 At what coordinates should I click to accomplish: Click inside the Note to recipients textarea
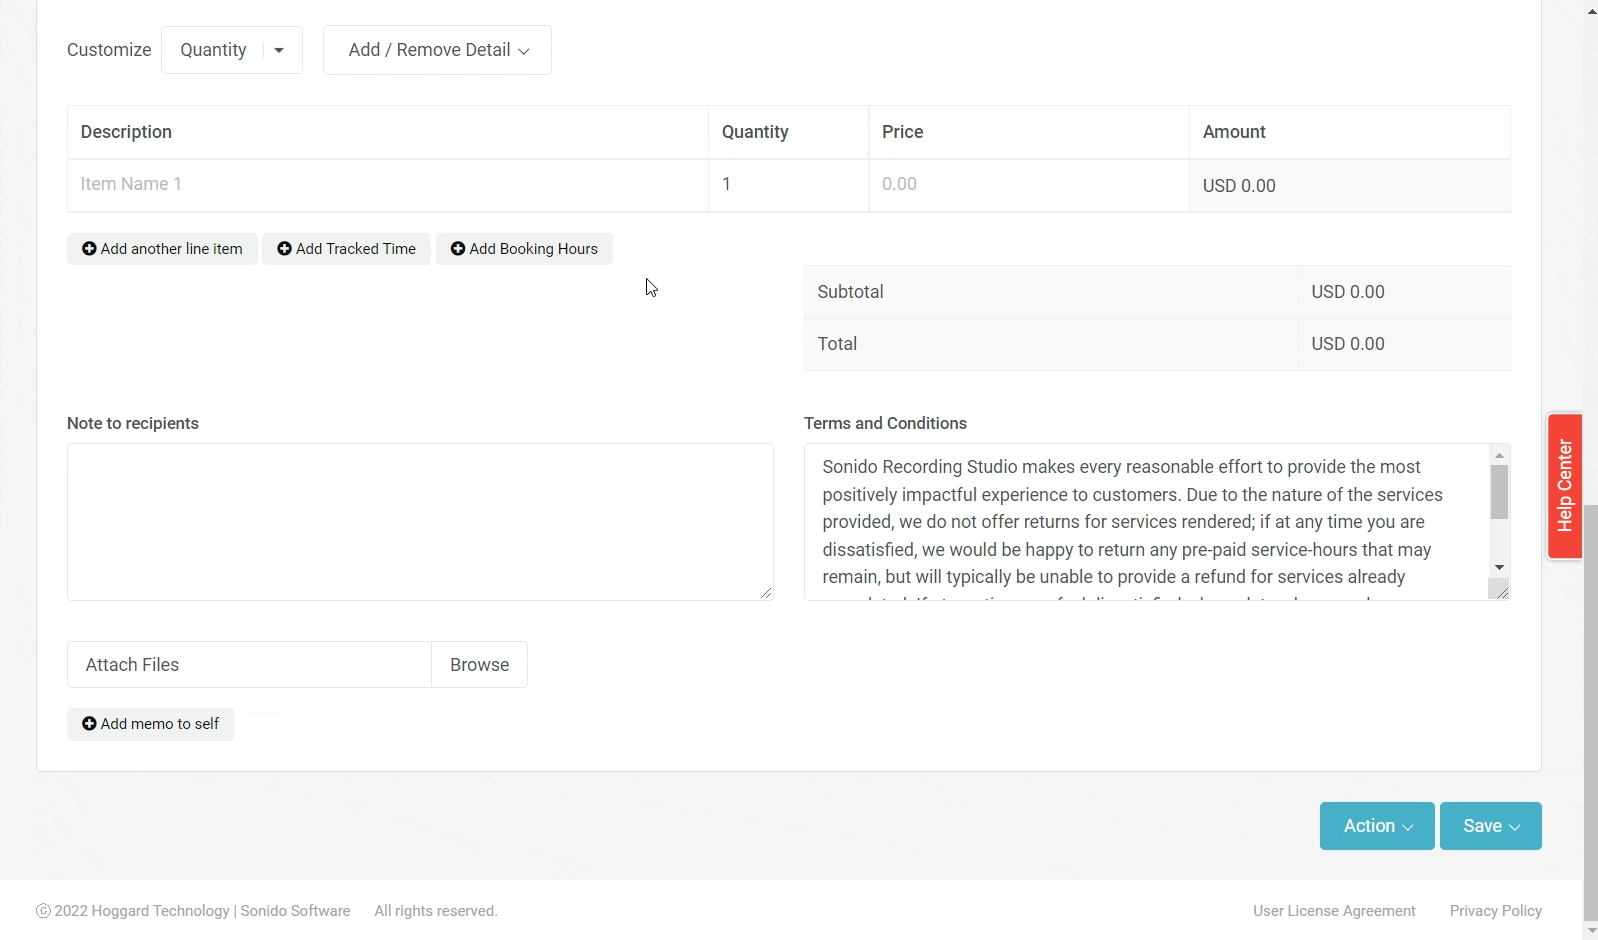[420, 522]
